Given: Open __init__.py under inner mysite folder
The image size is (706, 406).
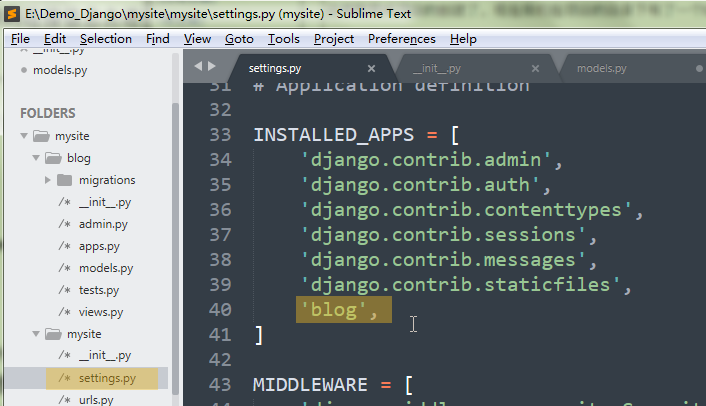Looking at the screenshot, I should pyautogui.click(x=105, y=356).
